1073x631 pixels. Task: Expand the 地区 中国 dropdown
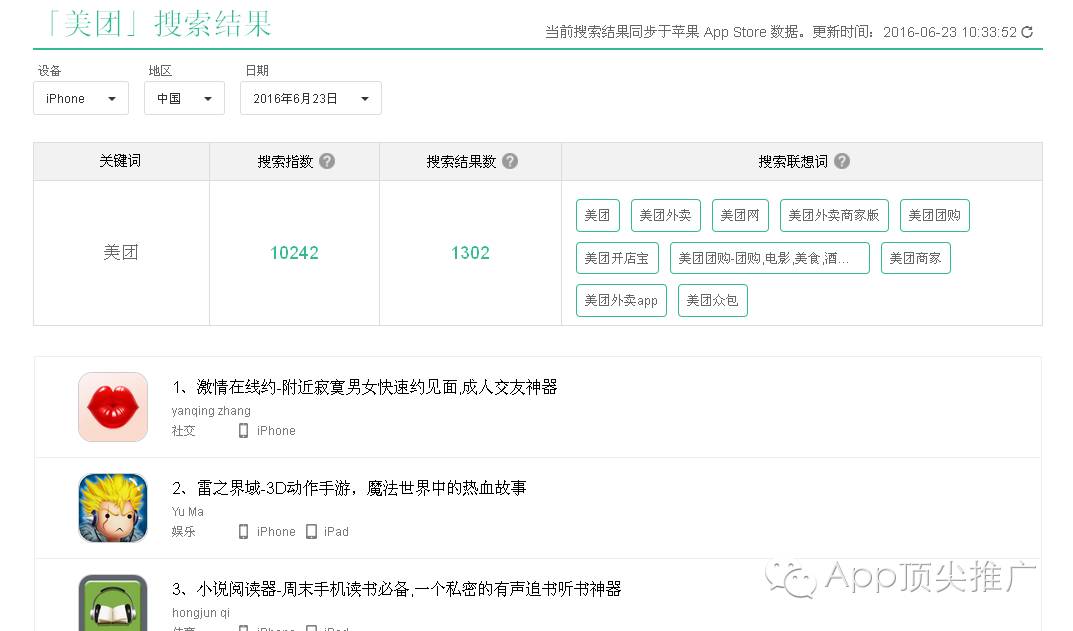[184, 99]
